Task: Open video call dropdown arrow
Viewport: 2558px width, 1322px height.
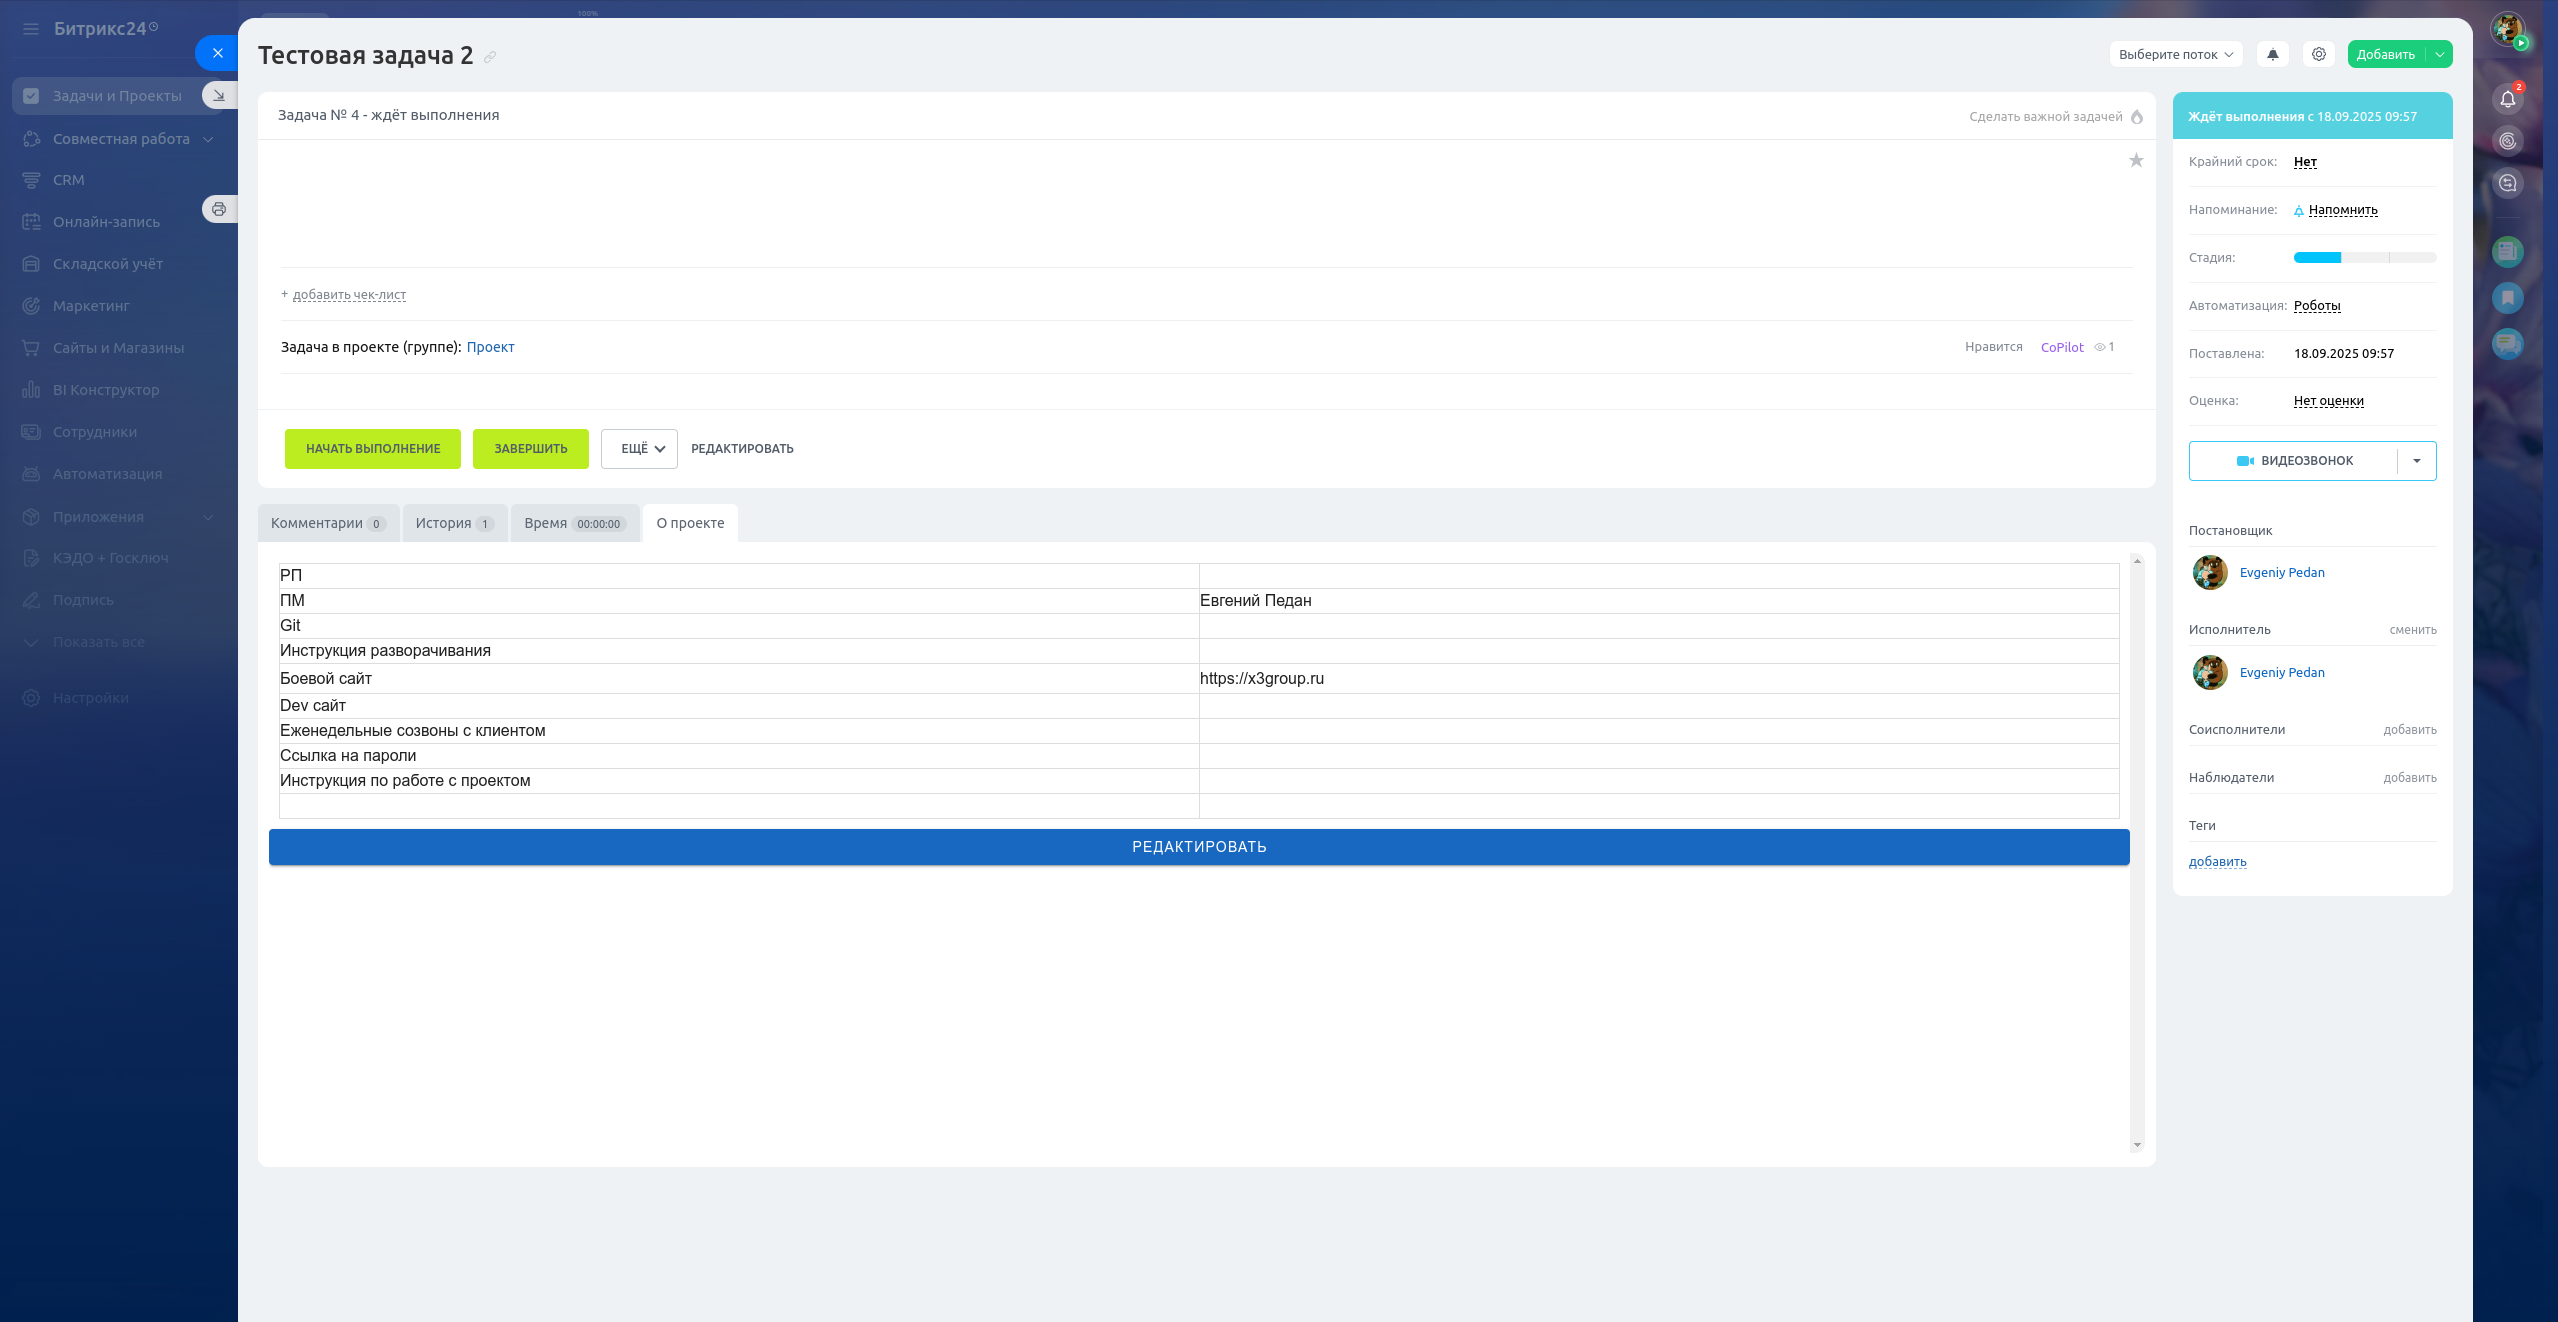Action: pos(2417,461)
